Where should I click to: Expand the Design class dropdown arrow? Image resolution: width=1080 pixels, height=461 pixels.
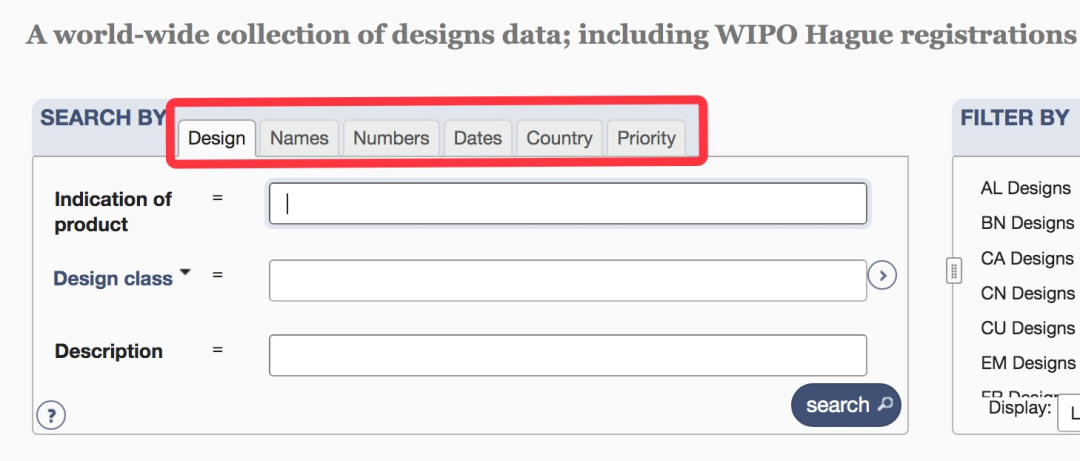tap(185, 272)
